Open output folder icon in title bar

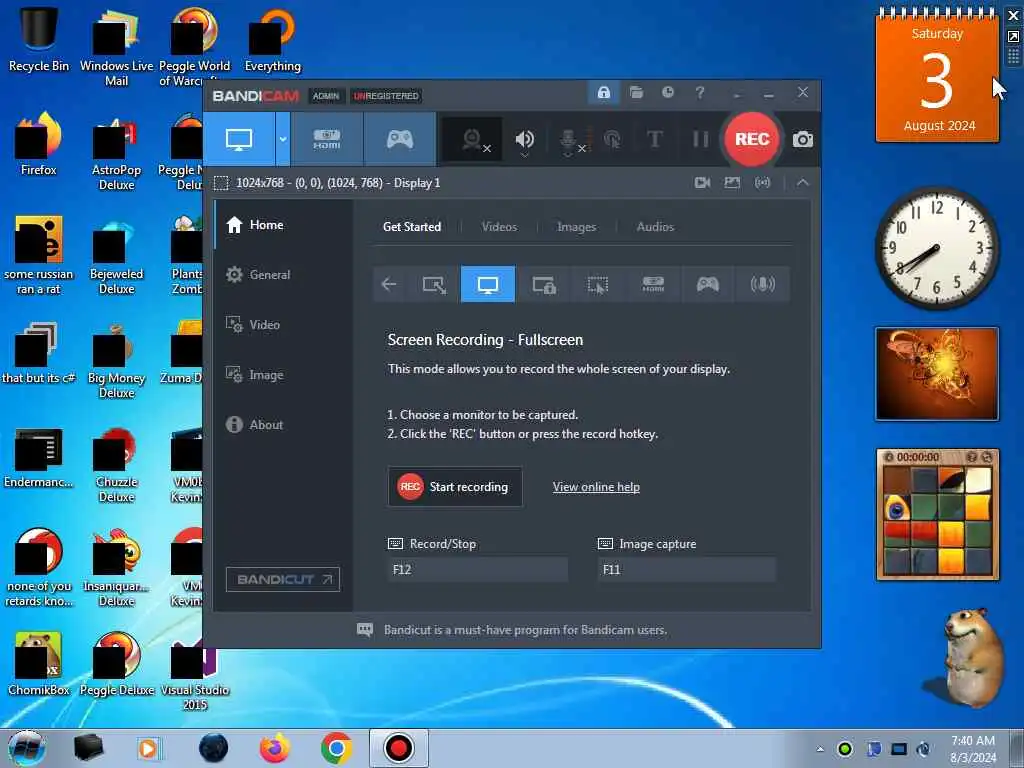point(636,92)
